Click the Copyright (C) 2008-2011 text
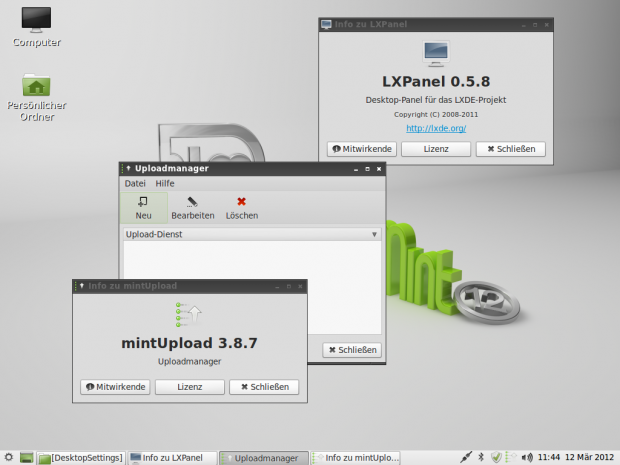Image resolution: width=620 pixels, height=465 pixels. pos(436,114)
